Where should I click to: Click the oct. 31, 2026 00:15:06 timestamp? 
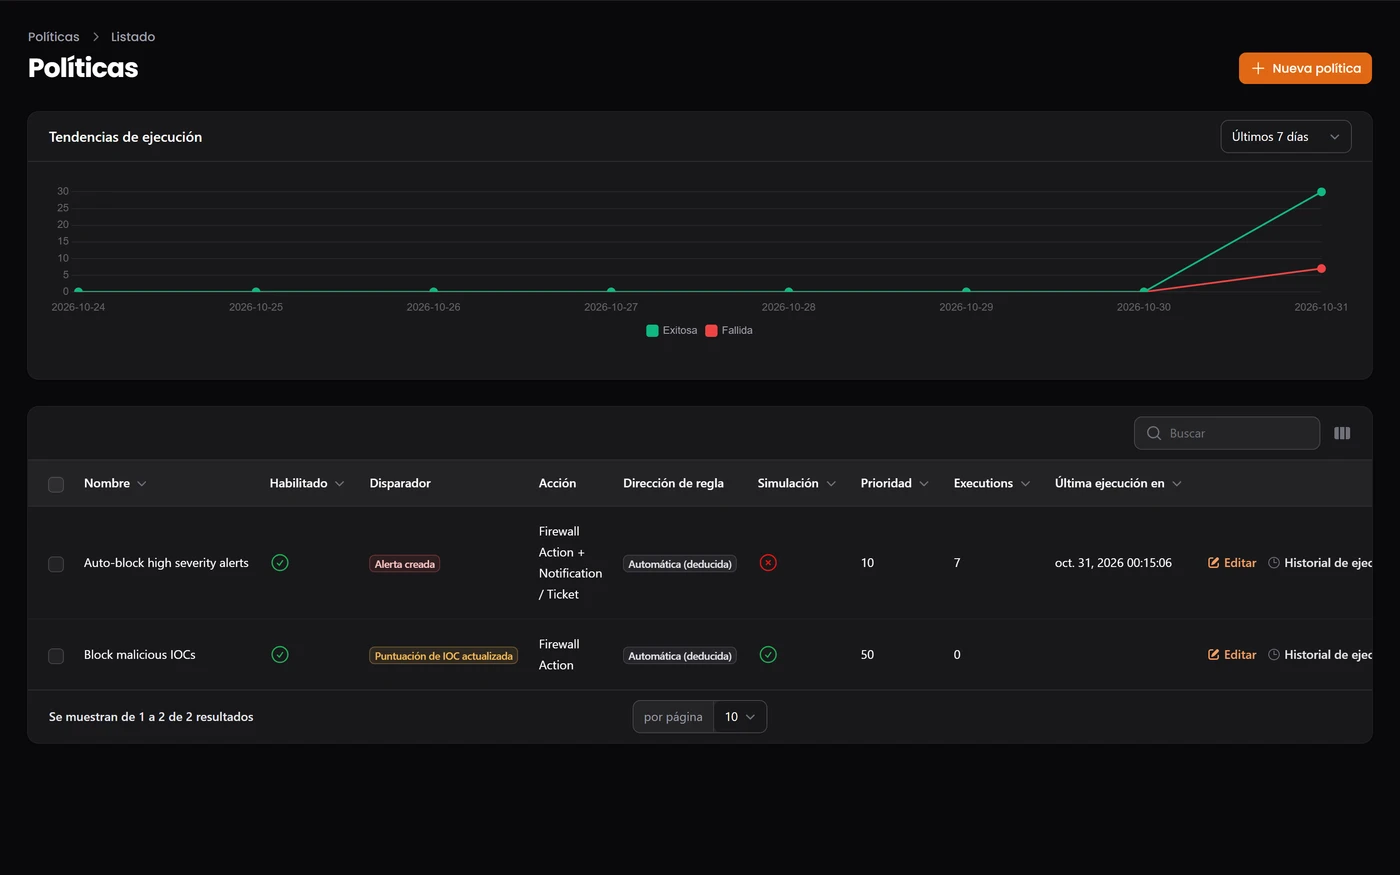point(1113,563)
